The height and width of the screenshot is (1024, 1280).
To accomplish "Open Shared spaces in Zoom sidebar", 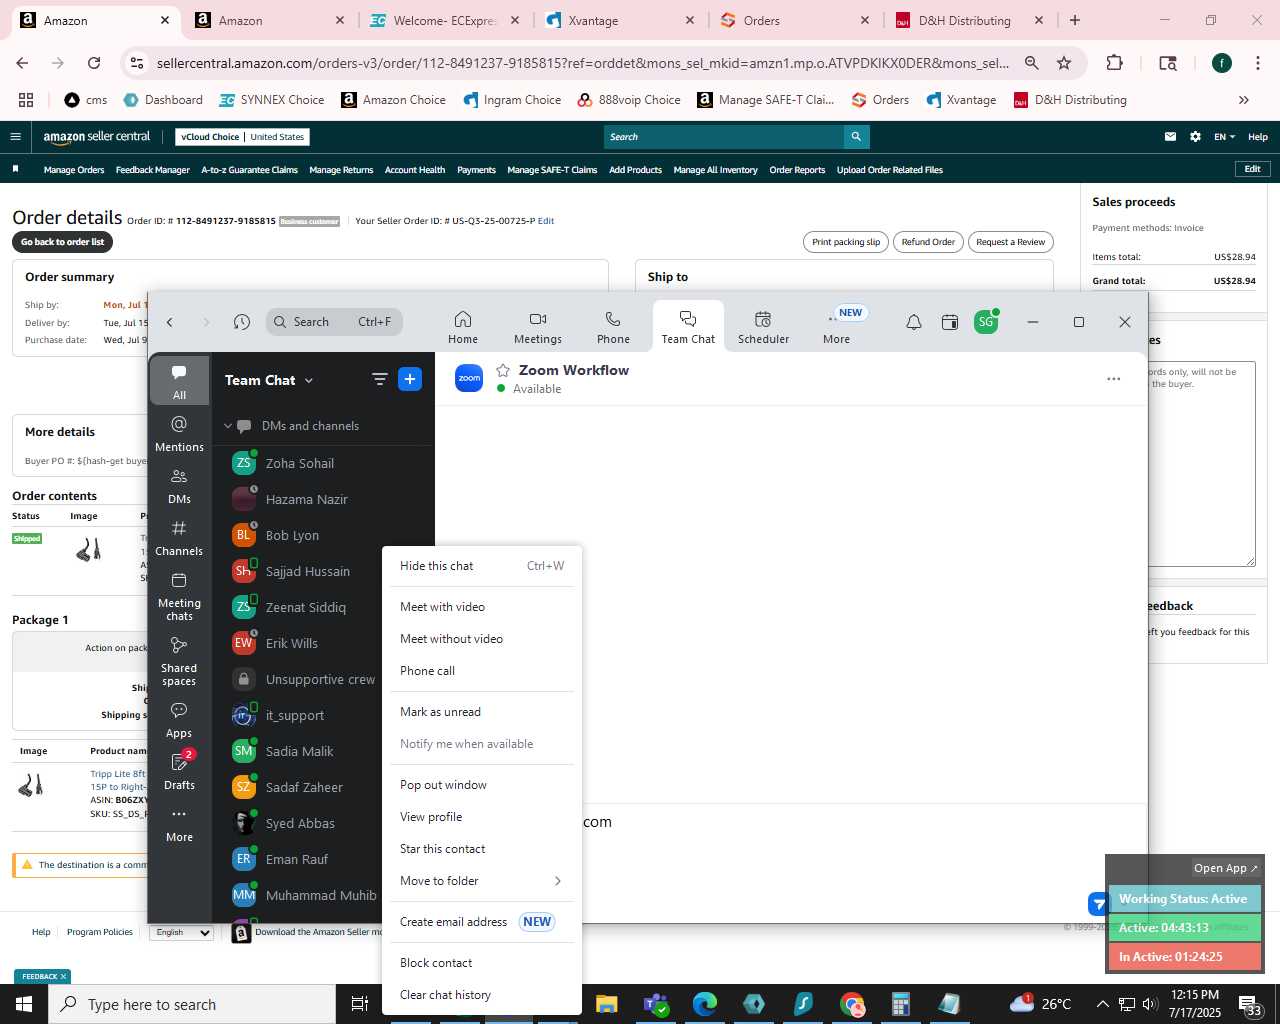I will [179, 661].
